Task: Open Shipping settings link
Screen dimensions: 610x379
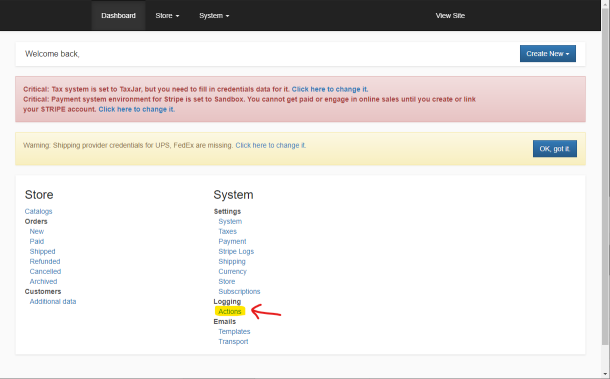Action: pyautogui.click(x=232, y=261)
